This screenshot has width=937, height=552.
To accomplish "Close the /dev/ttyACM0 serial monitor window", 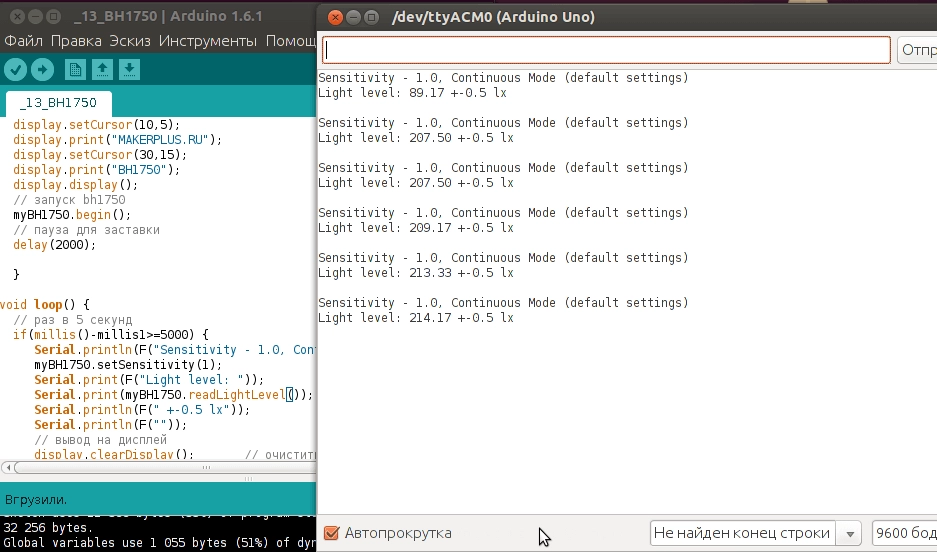I will (x=336, y=17).
